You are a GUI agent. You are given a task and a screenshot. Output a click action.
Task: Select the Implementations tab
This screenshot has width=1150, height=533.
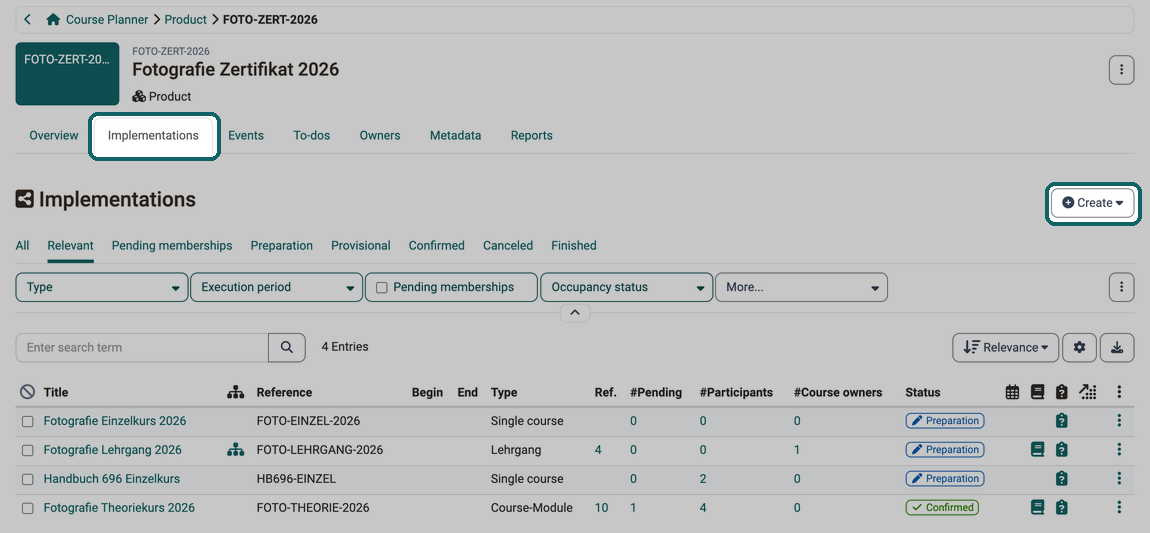(x=153, y=136)
